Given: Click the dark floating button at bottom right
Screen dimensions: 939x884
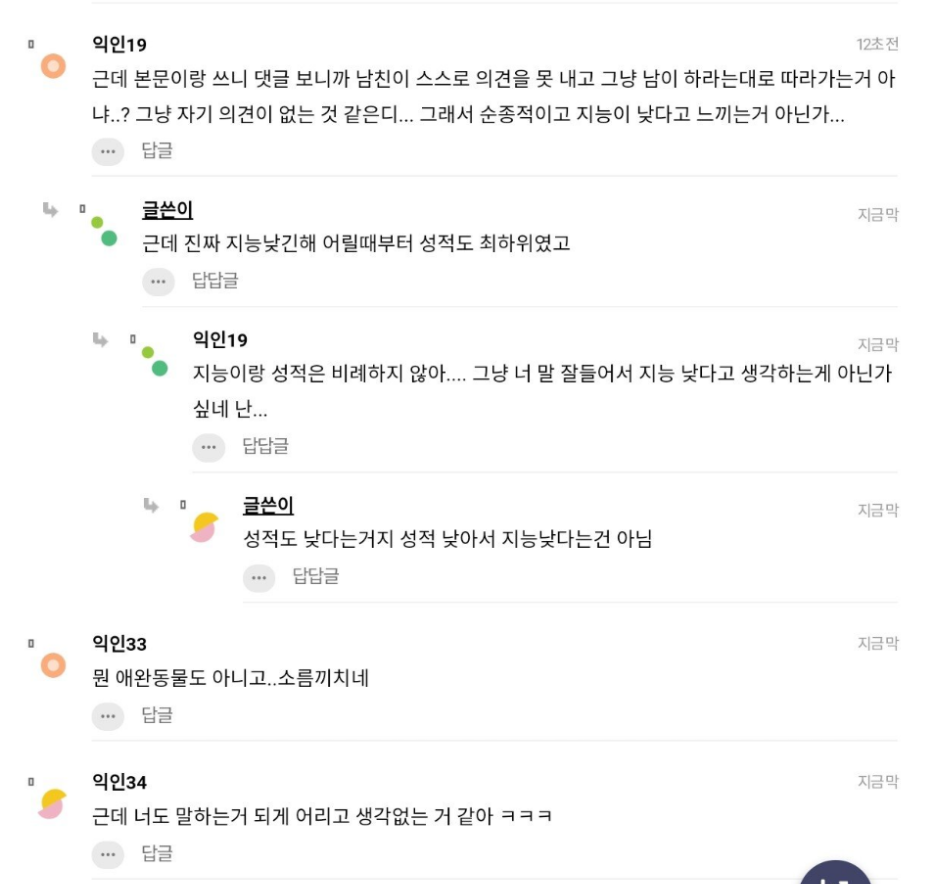Looking at the screenshot, I should [835, 874].
